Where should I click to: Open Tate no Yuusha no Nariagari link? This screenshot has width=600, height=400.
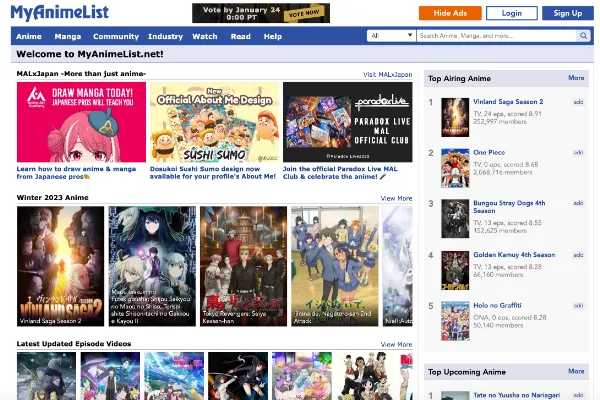pyautogui.click(x=516, y=395)
